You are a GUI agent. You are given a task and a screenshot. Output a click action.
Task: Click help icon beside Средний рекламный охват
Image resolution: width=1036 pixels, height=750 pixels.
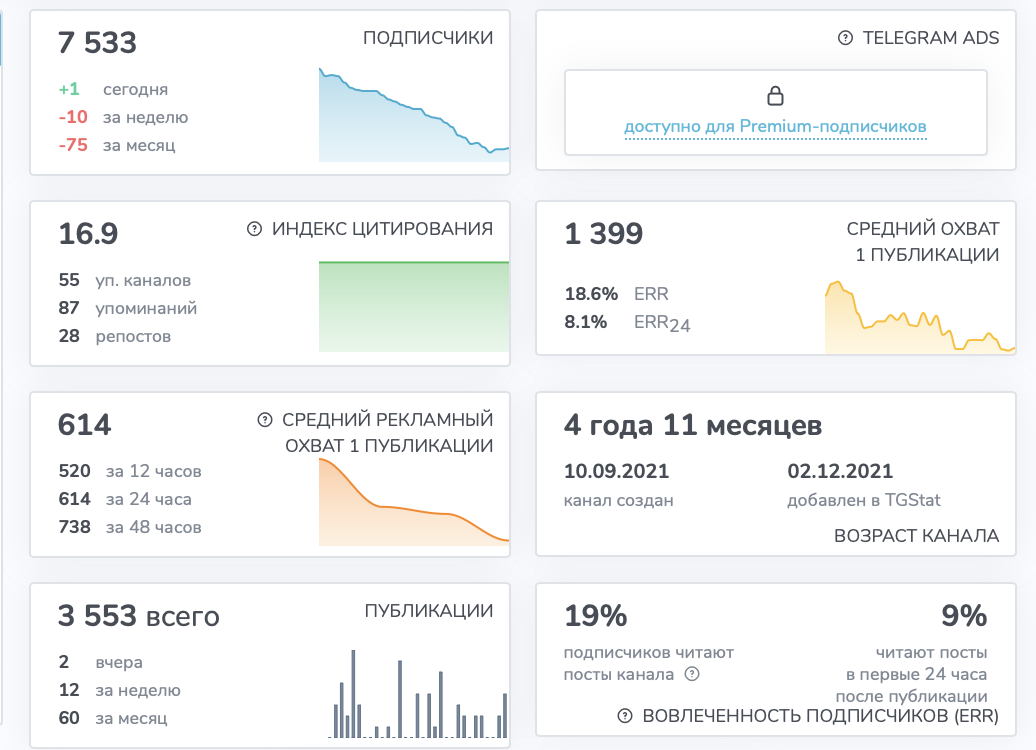pos(264,420)
